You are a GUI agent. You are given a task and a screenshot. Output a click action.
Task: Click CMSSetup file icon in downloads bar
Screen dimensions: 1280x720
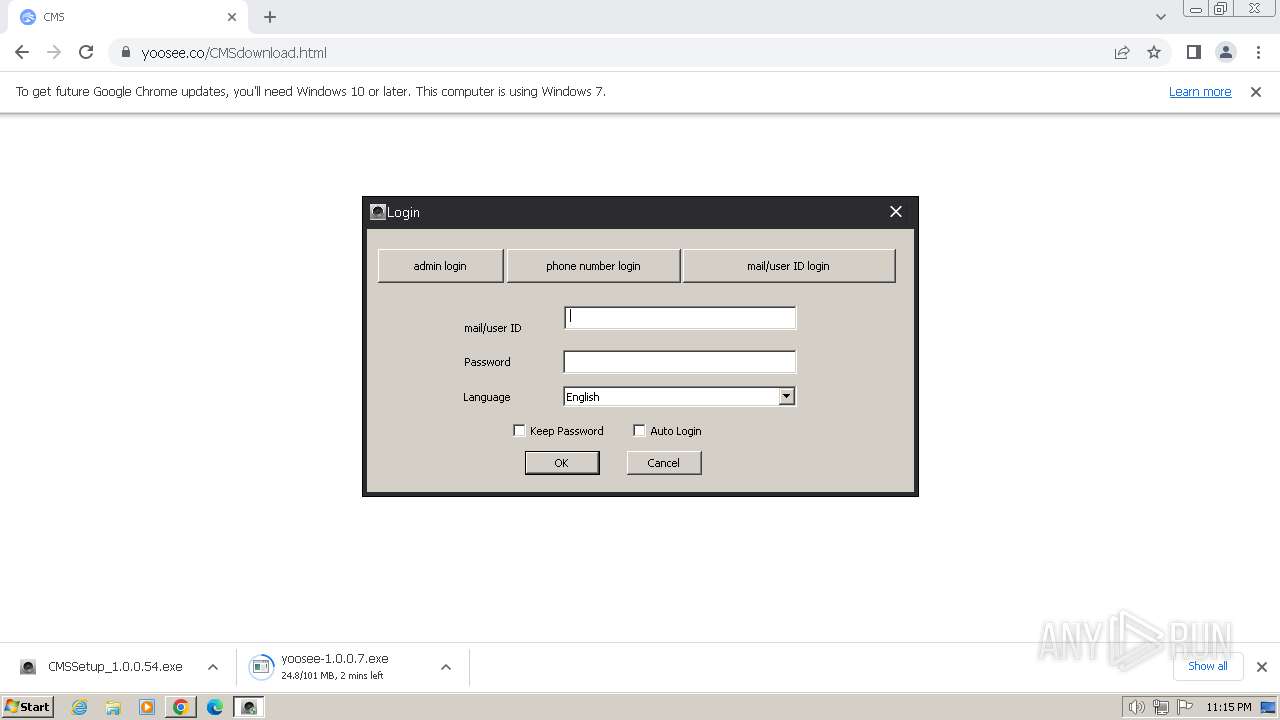(x=28, y=667)
